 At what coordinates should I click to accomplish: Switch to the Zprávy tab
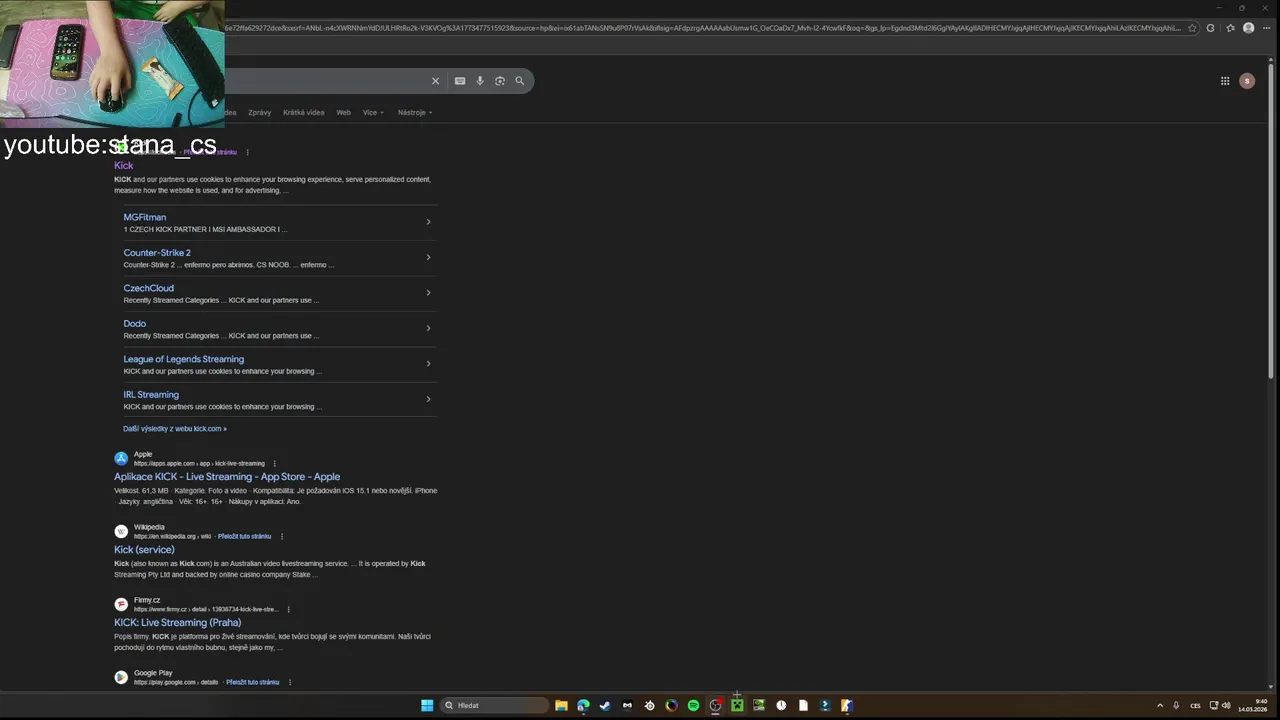(260, 112)
